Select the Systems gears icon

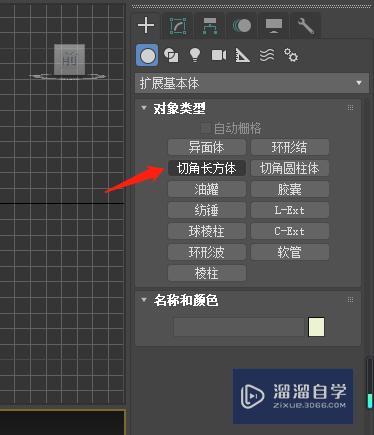(x=291, y=55)
